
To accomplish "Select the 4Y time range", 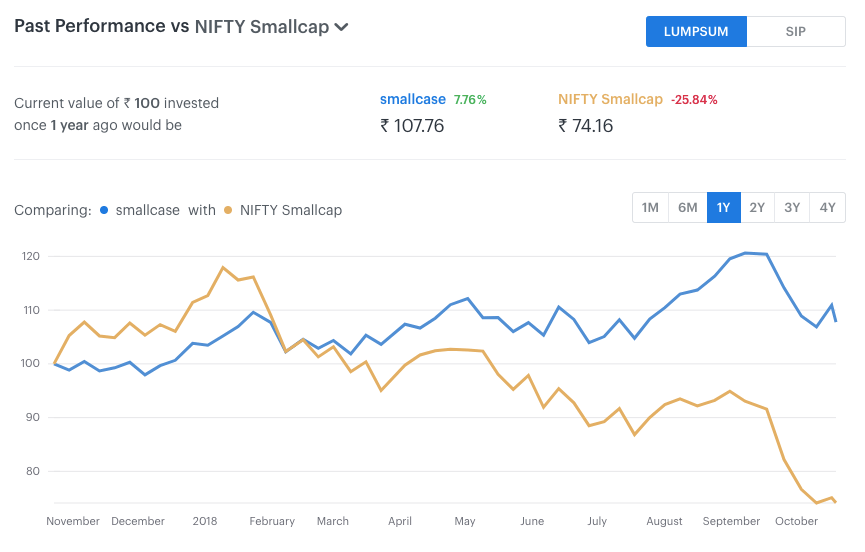I will (827, 207).
